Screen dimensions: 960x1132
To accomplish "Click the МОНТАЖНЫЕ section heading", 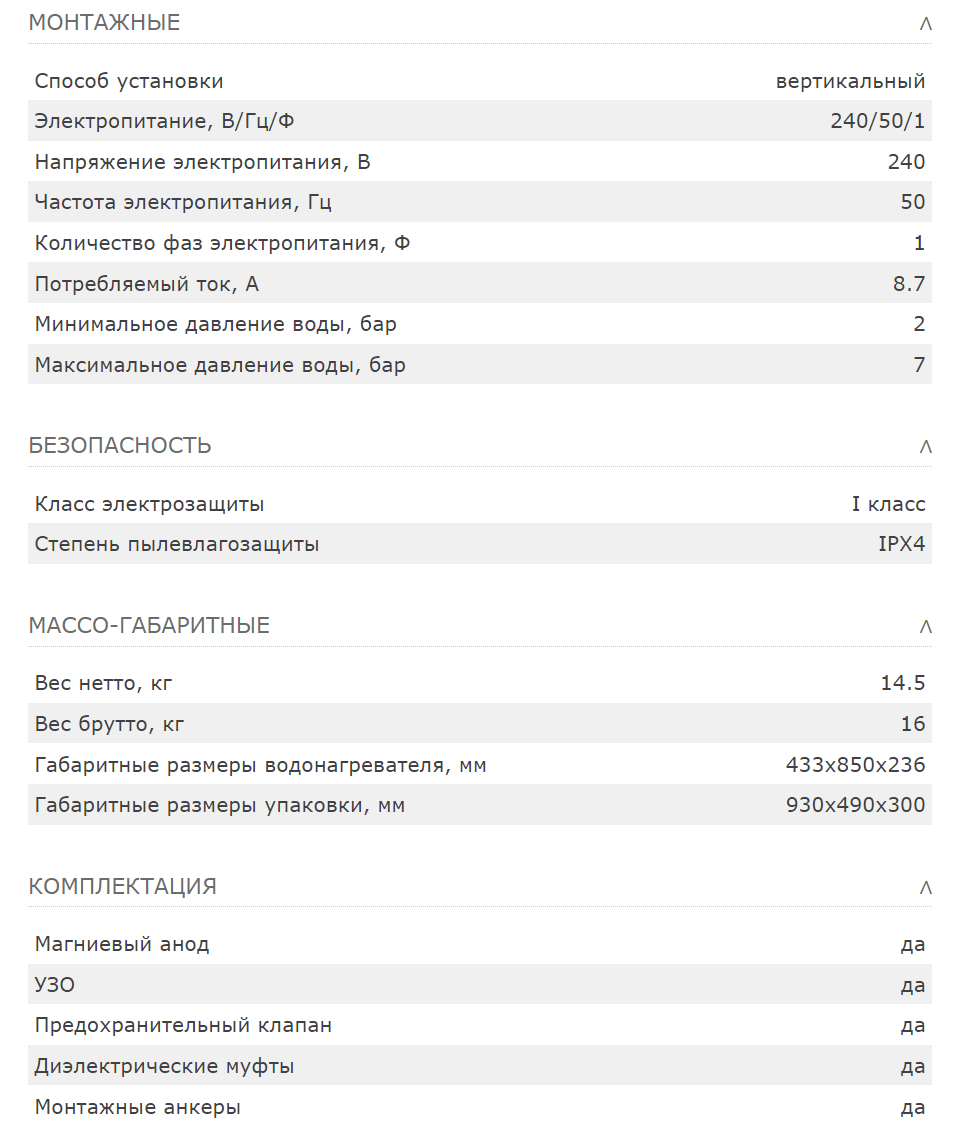I will pos(104,23).
